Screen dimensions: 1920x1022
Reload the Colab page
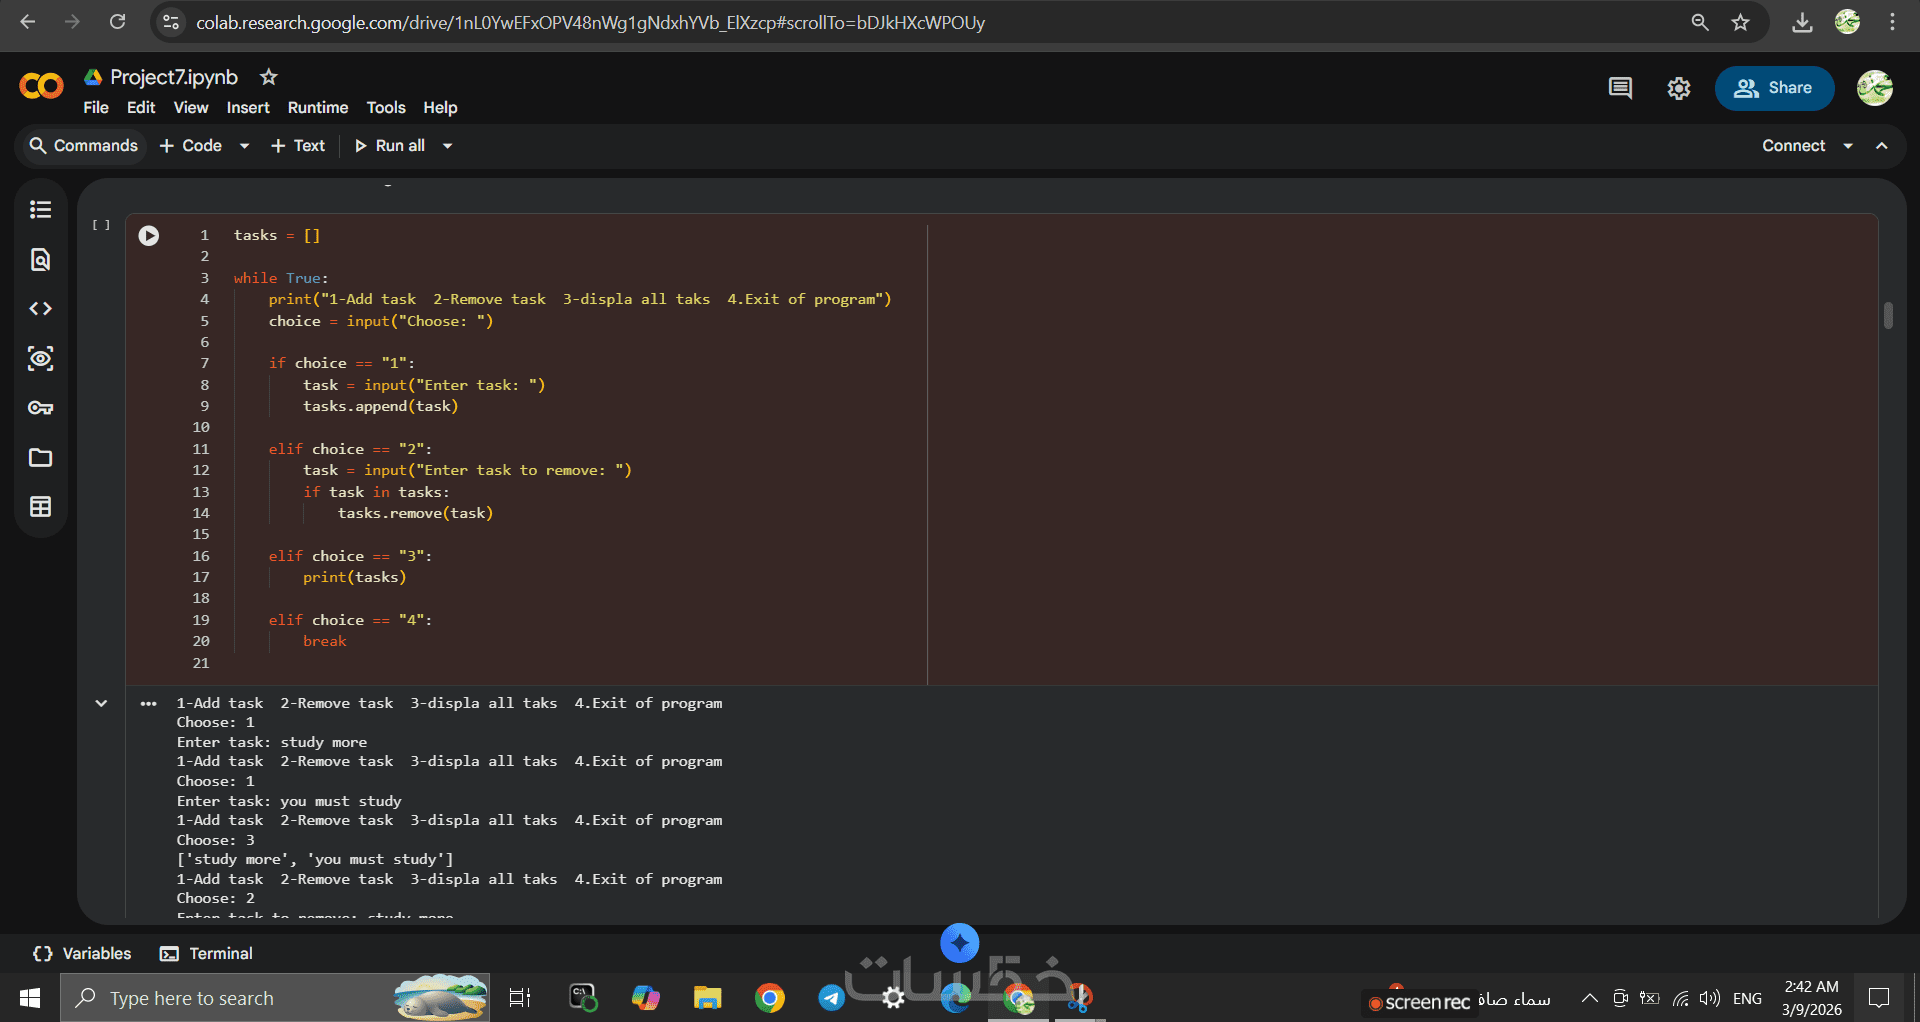pos(117,22)
